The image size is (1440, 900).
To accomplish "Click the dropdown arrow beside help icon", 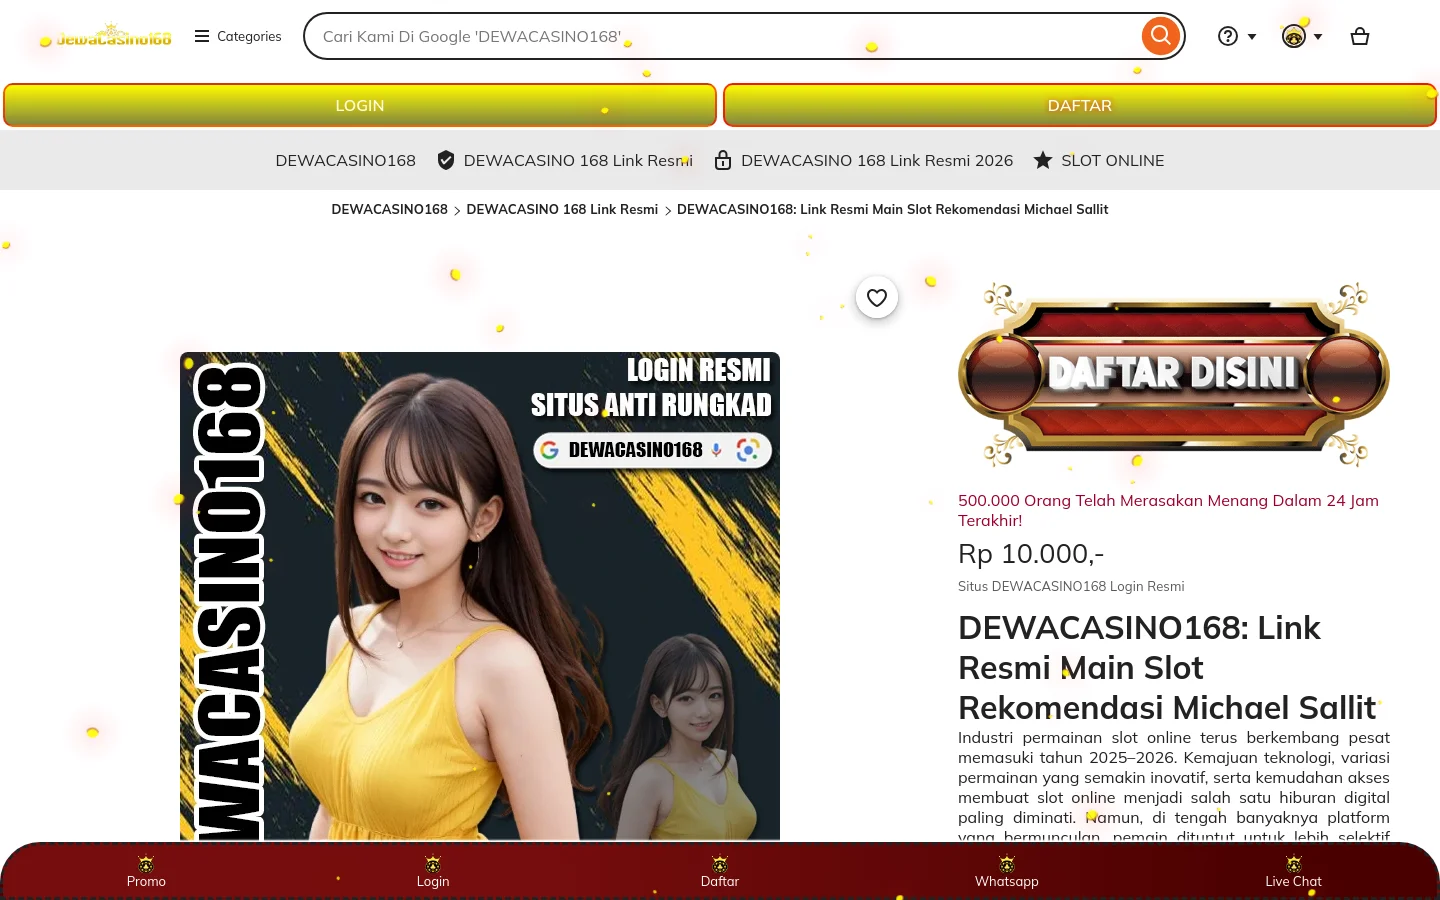I will 1252,37.
